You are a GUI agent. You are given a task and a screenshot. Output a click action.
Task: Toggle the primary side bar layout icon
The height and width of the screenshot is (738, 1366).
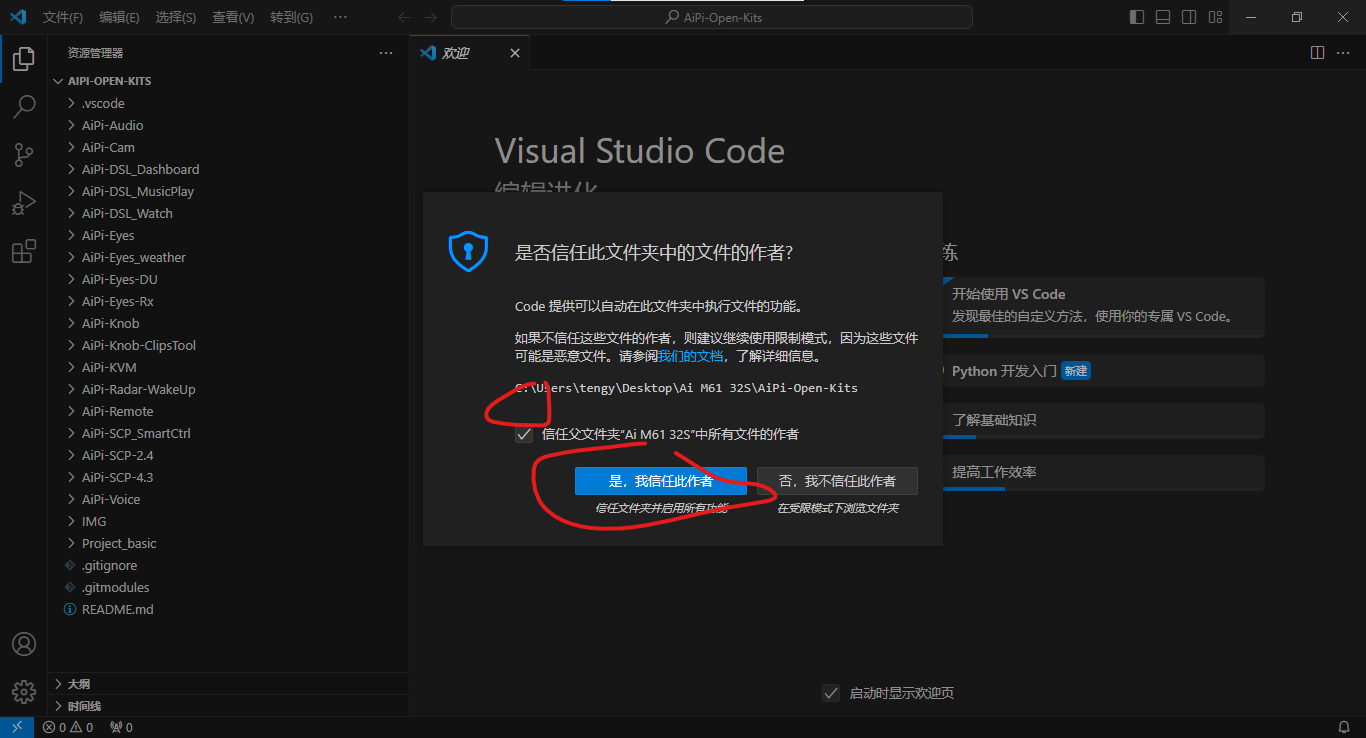[x=1137, y=17]
